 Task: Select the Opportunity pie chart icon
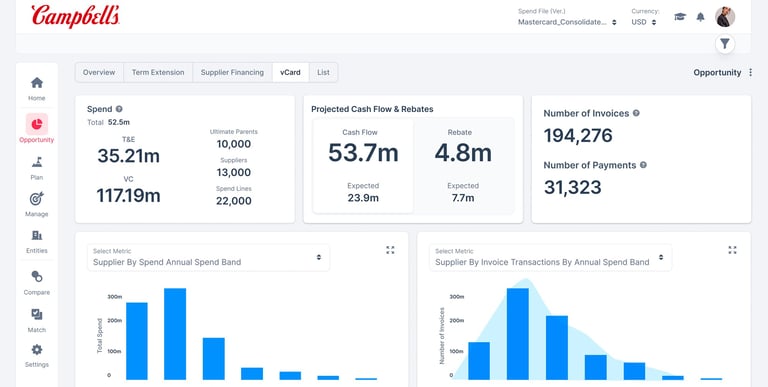pyautogui.click(x=37, y=124)
